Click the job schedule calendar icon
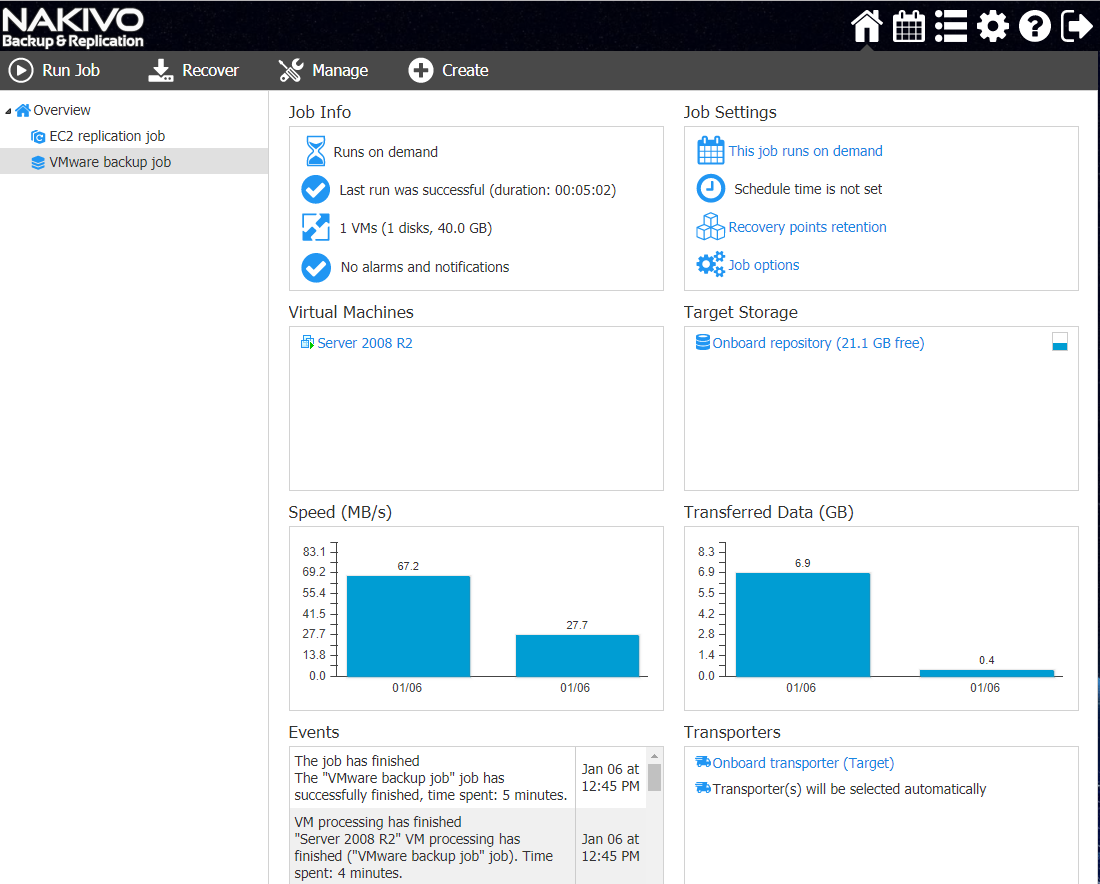This screenshot has height=884, width=1100. 711,150
